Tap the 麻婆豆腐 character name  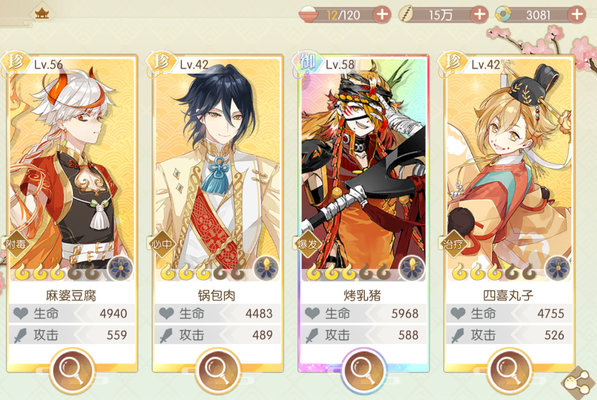71,295
